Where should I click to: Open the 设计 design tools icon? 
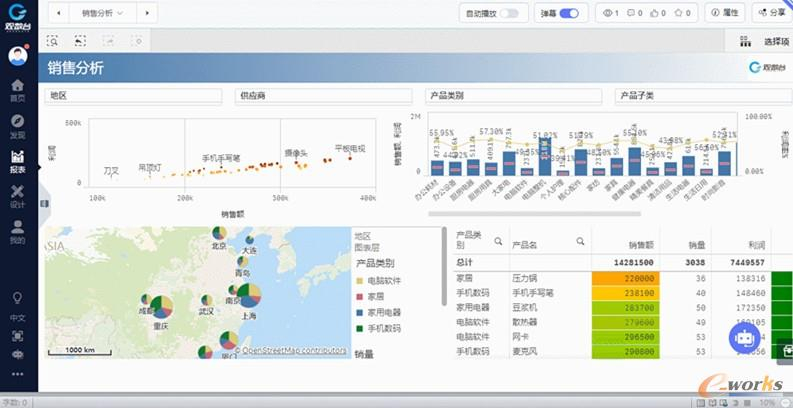pos(17,195)
